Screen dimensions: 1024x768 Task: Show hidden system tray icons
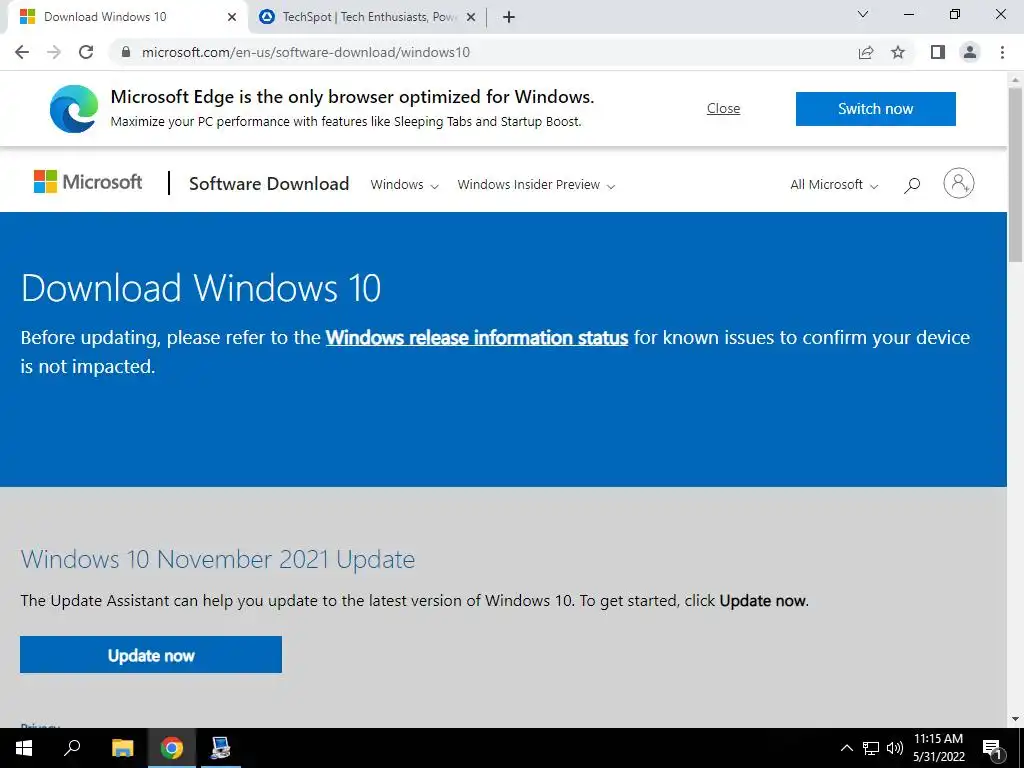pyautogui.click(x=846, y=748)
